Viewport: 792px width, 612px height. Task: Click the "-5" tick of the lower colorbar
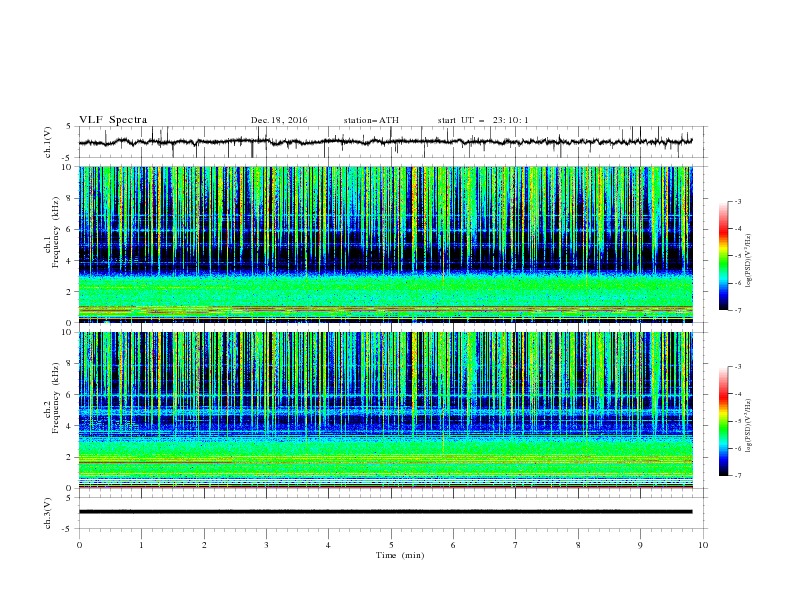[x=737, y=421]
